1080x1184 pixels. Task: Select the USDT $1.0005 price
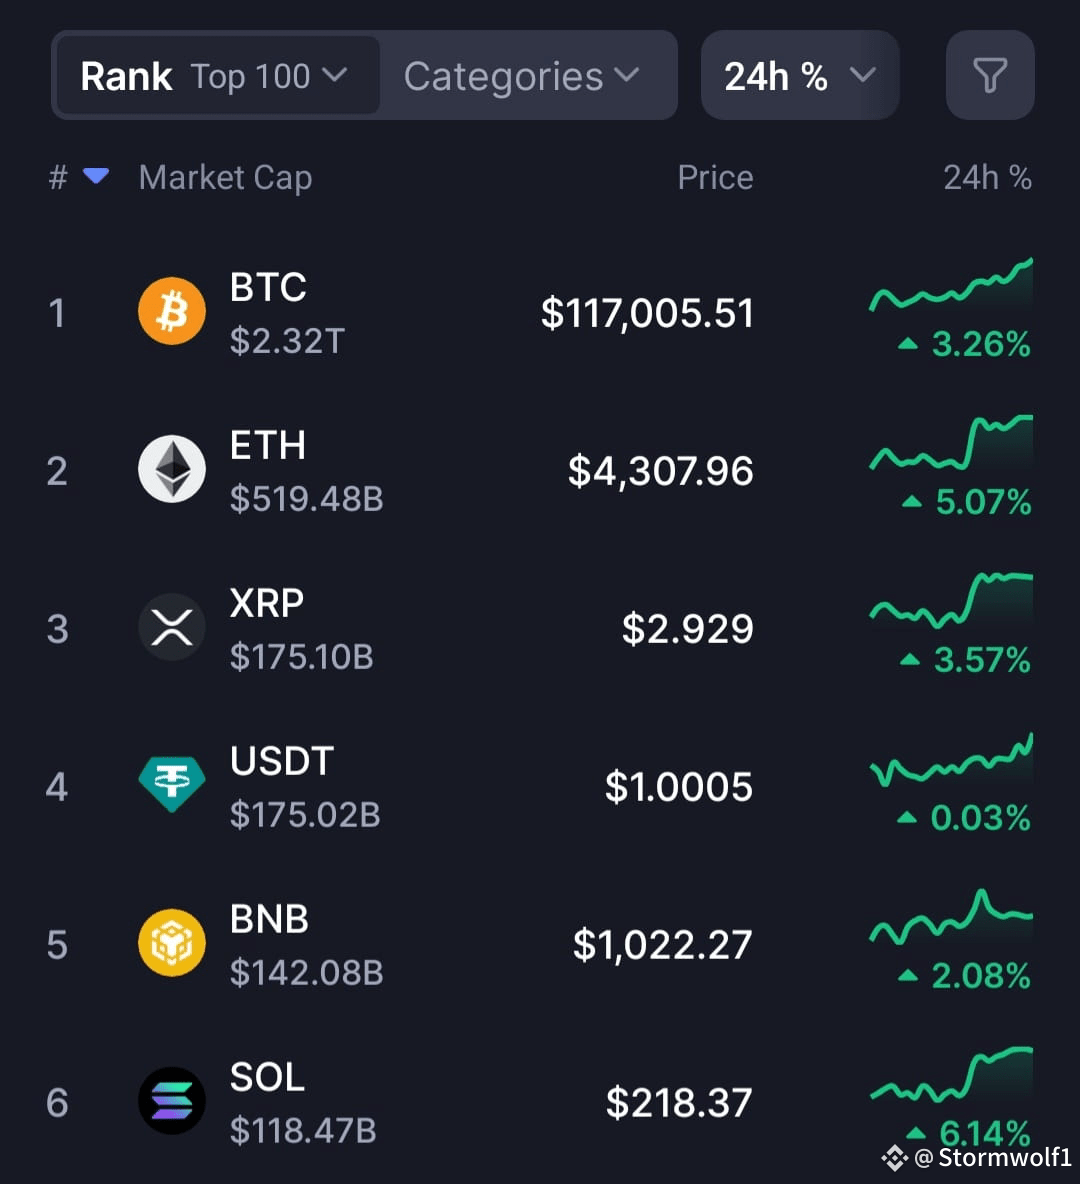click(679, 787)
